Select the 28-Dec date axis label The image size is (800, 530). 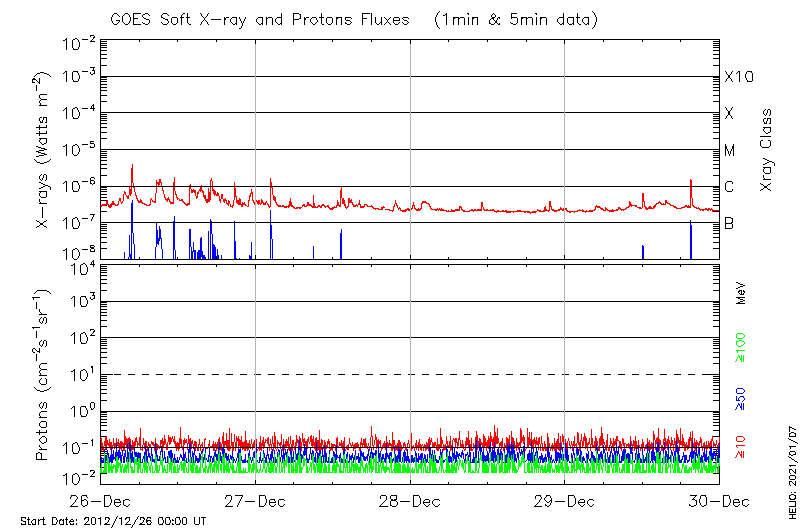coord(410,502)
